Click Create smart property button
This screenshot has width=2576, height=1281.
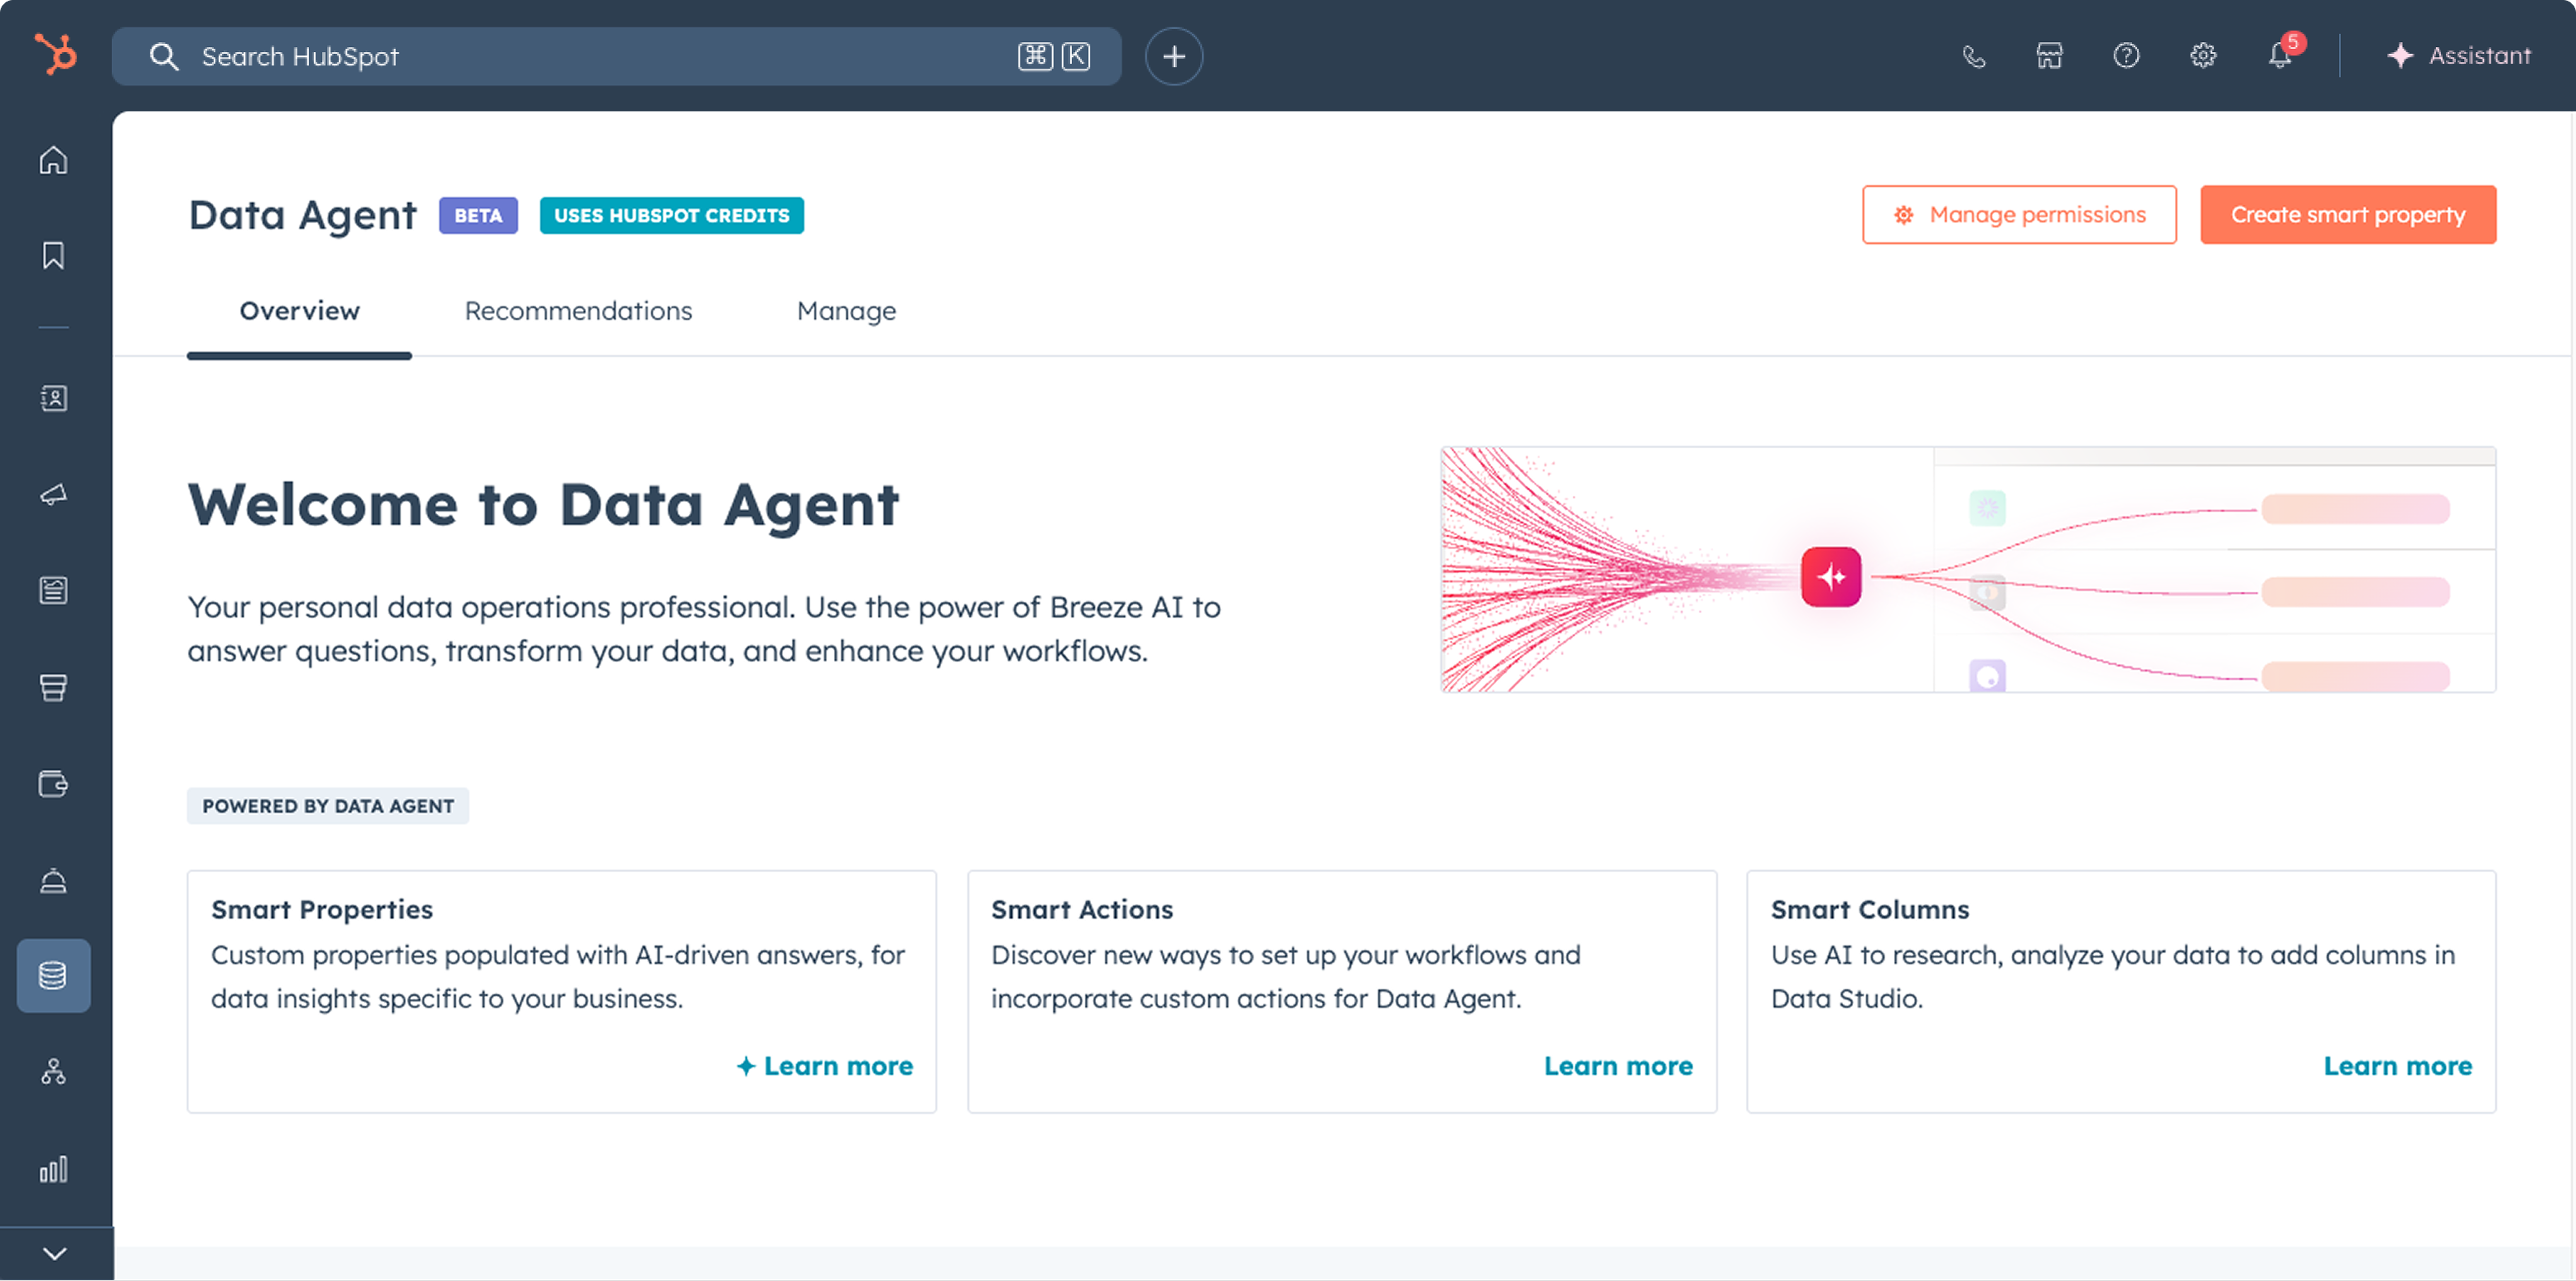point(2347,215)
